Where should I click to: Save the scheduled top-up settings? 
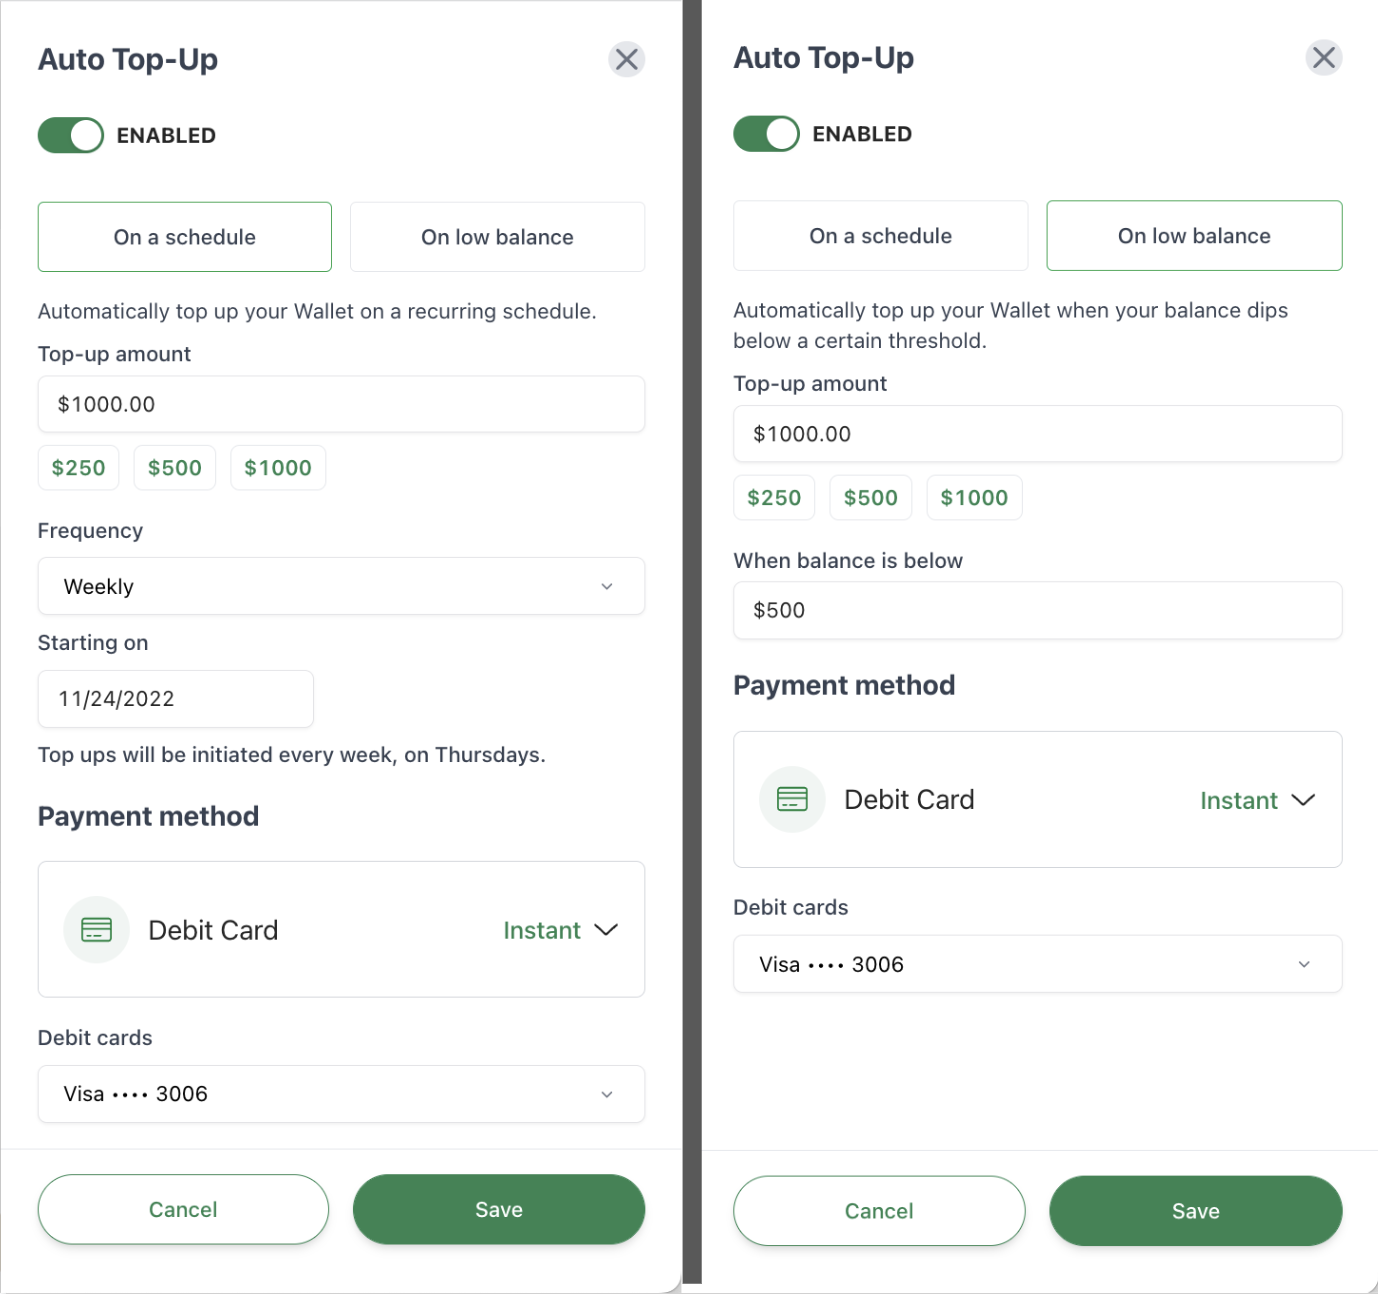pos(499,1209)
